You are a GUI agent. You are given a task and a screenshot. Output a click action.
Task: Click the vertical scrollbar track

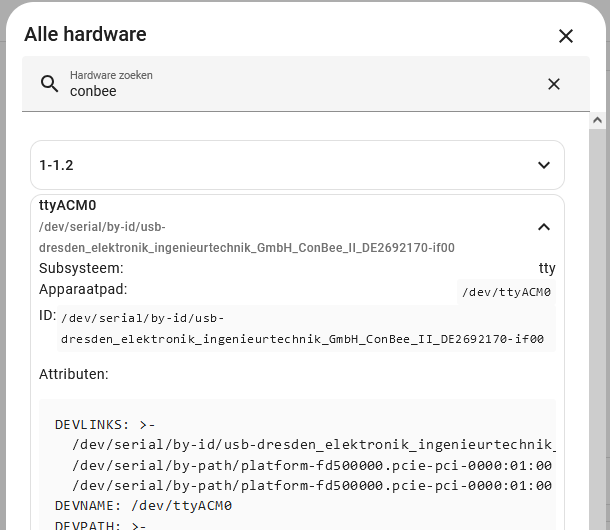point(598,328)
